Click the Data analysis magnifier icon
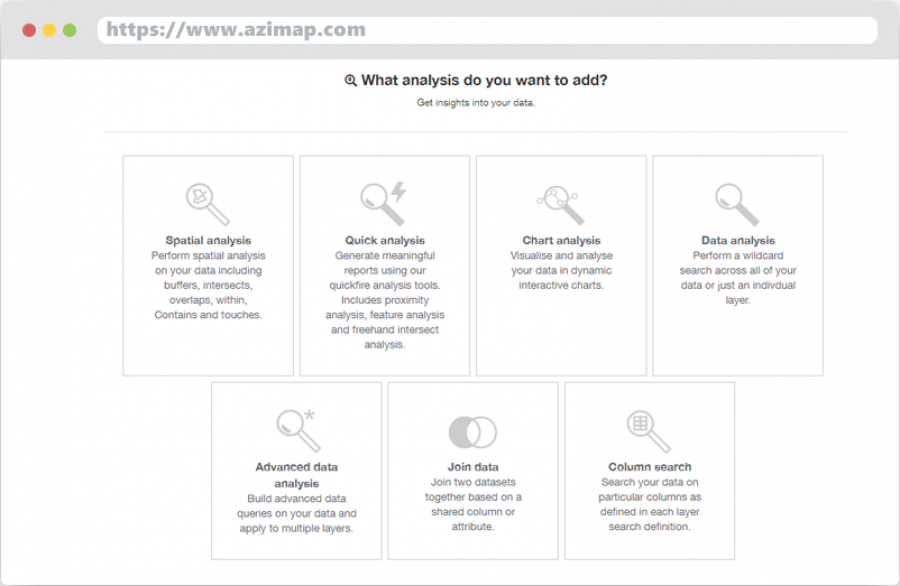Screen dimensions: 900x586 [737, 204]
